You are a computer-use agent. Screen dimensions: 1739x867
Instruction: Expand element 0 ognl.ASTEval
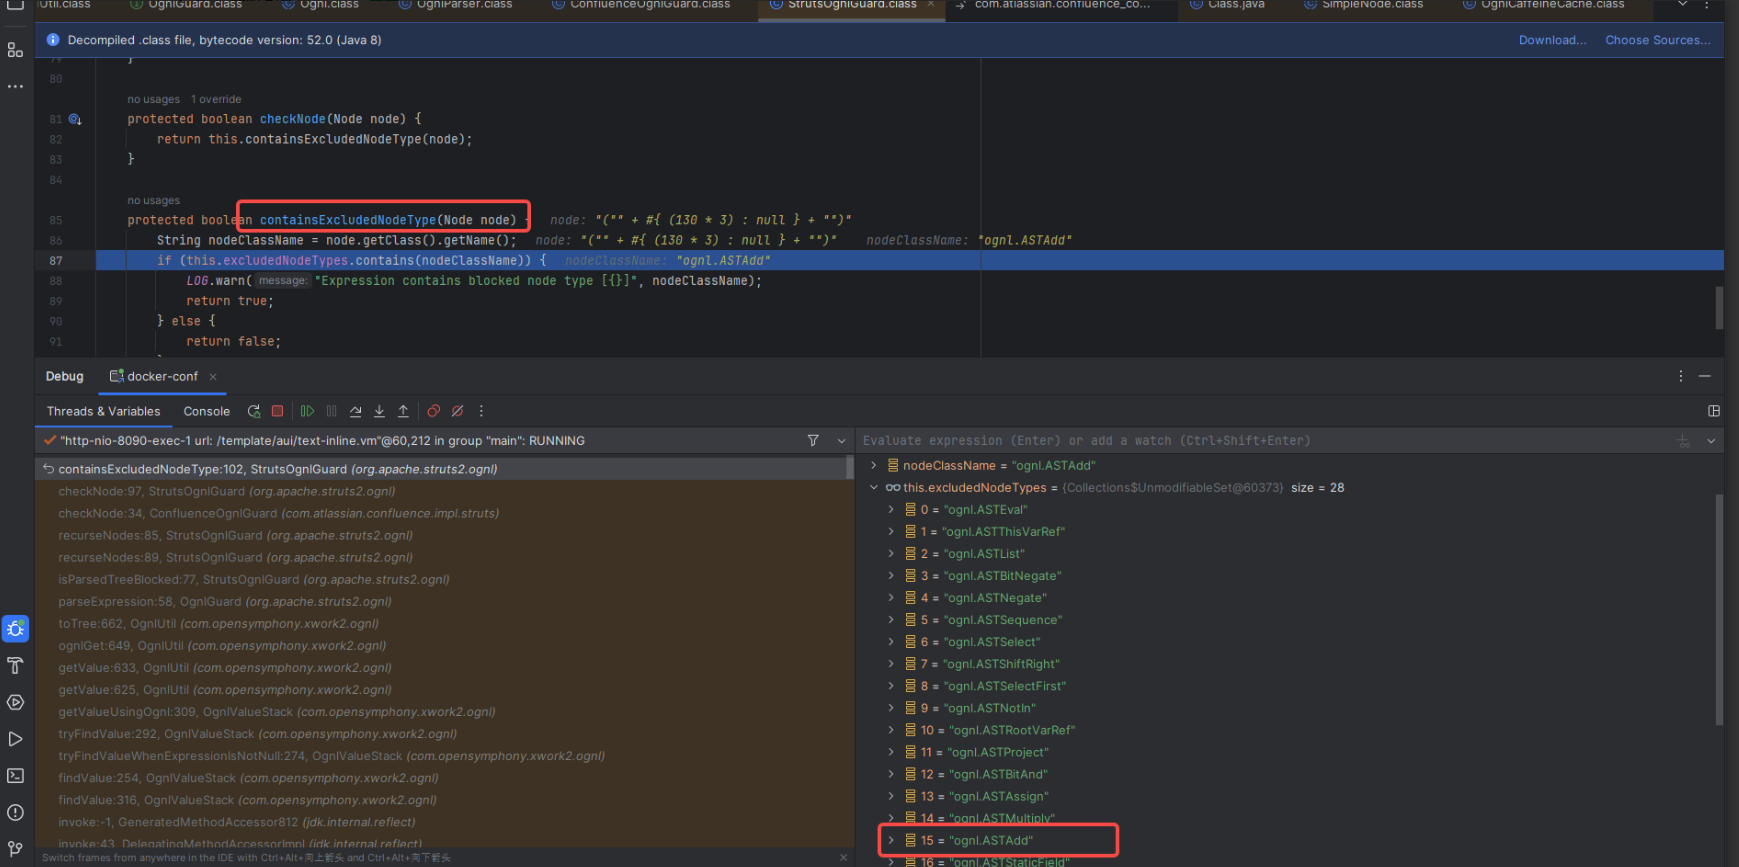891,510
